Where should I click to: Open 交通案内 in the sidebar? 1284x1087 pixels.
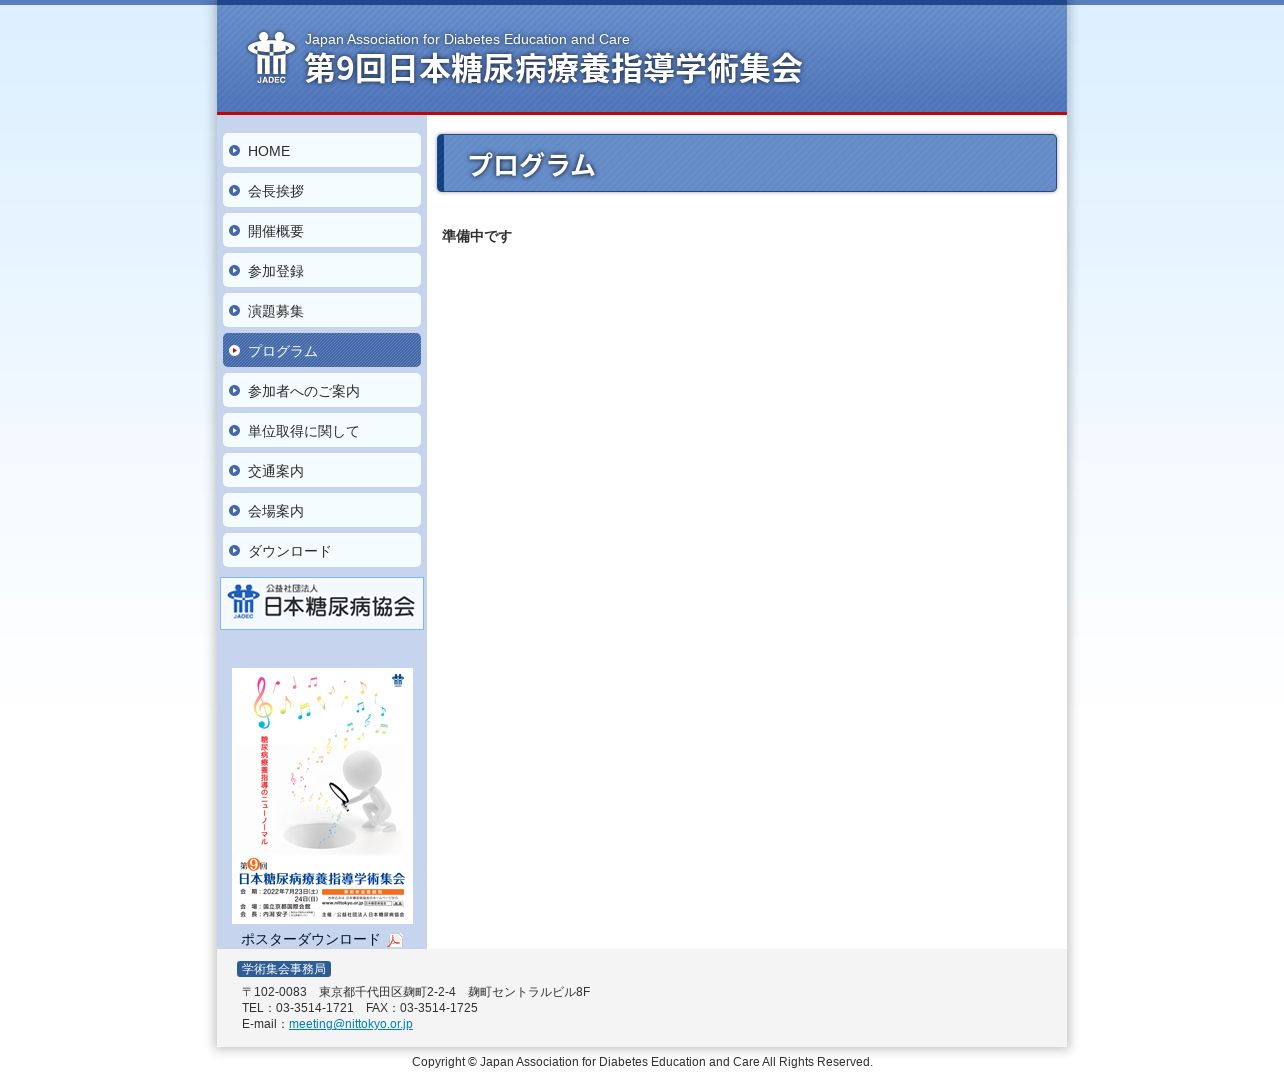click(322, 470)
